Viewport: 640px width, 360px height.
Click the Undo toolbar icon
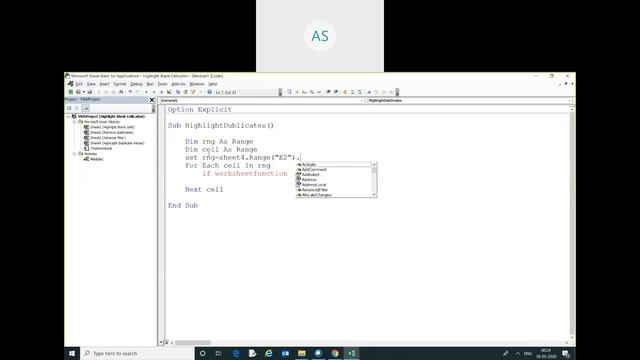[x=130, y=92]
